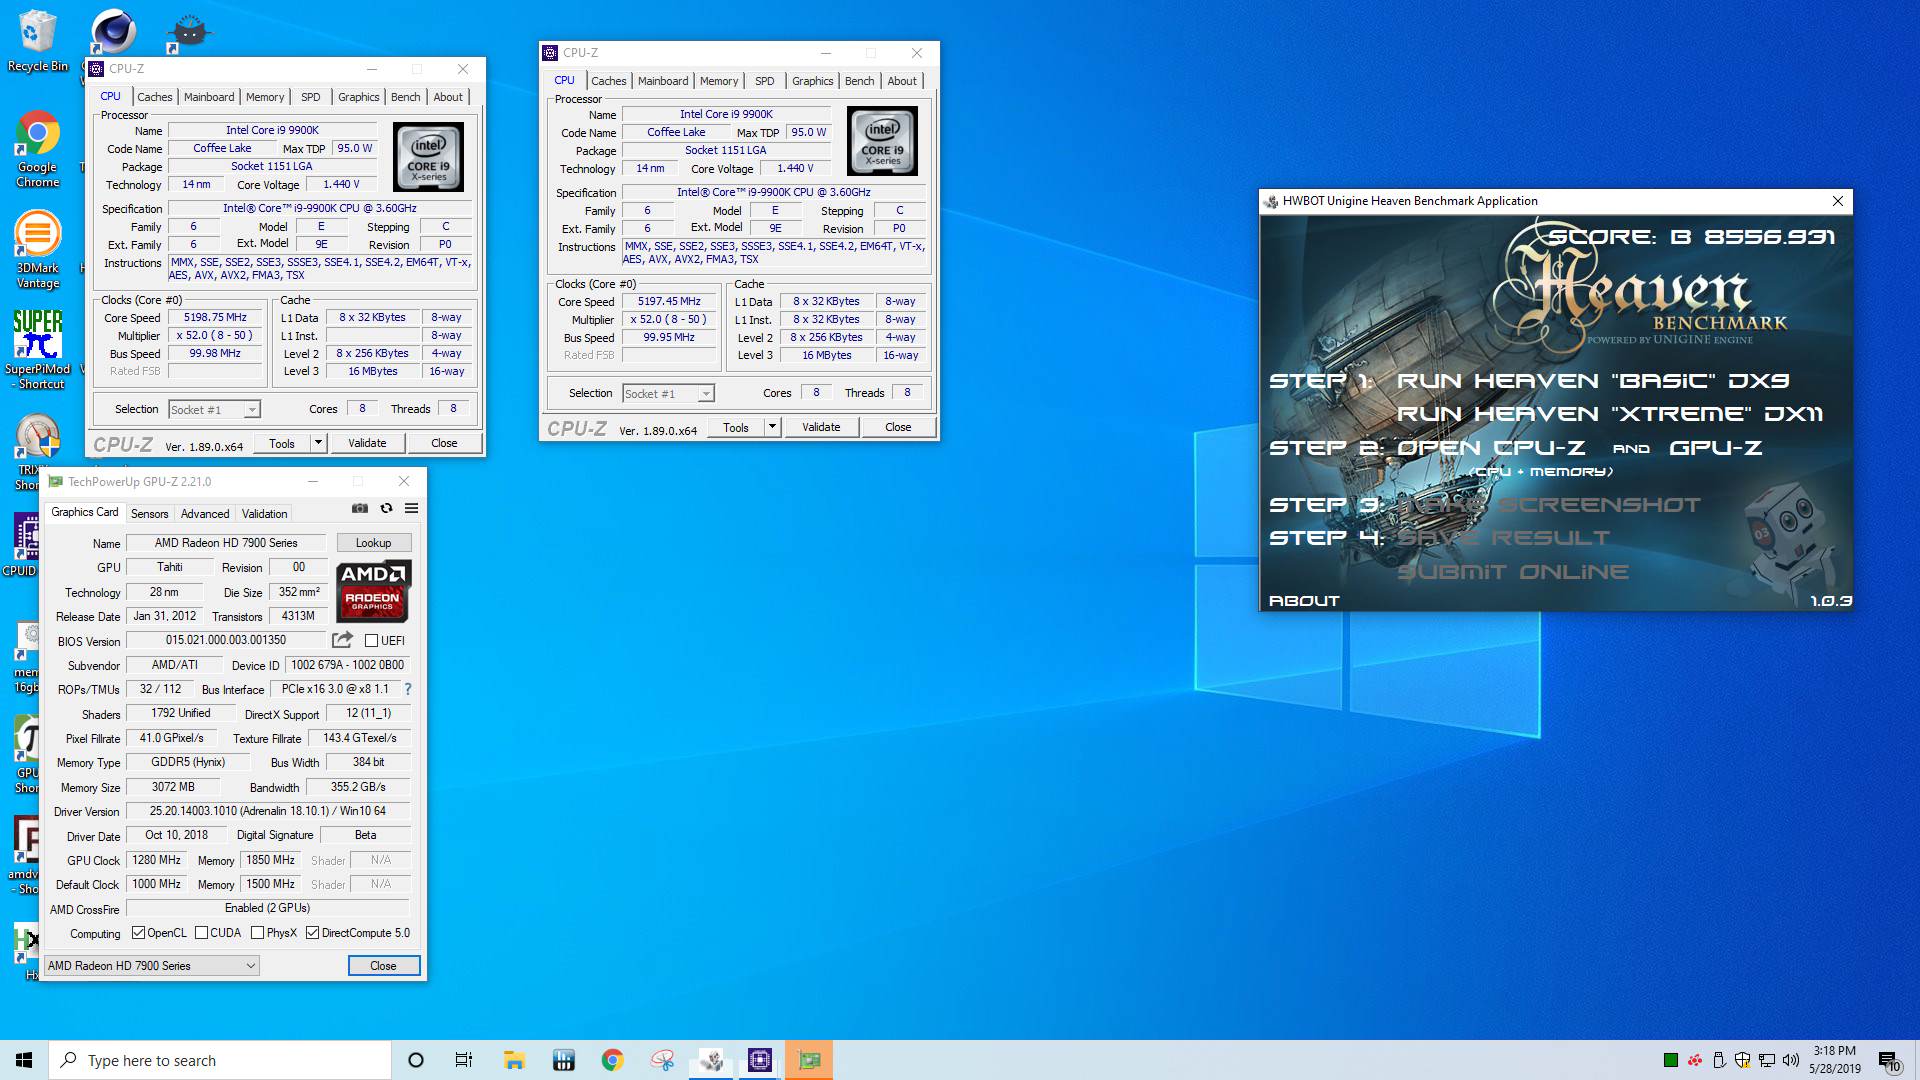Click the About tab in left CPU-Z
The height and width of the screenshot is (1080, 1920).
click(448, 97)
